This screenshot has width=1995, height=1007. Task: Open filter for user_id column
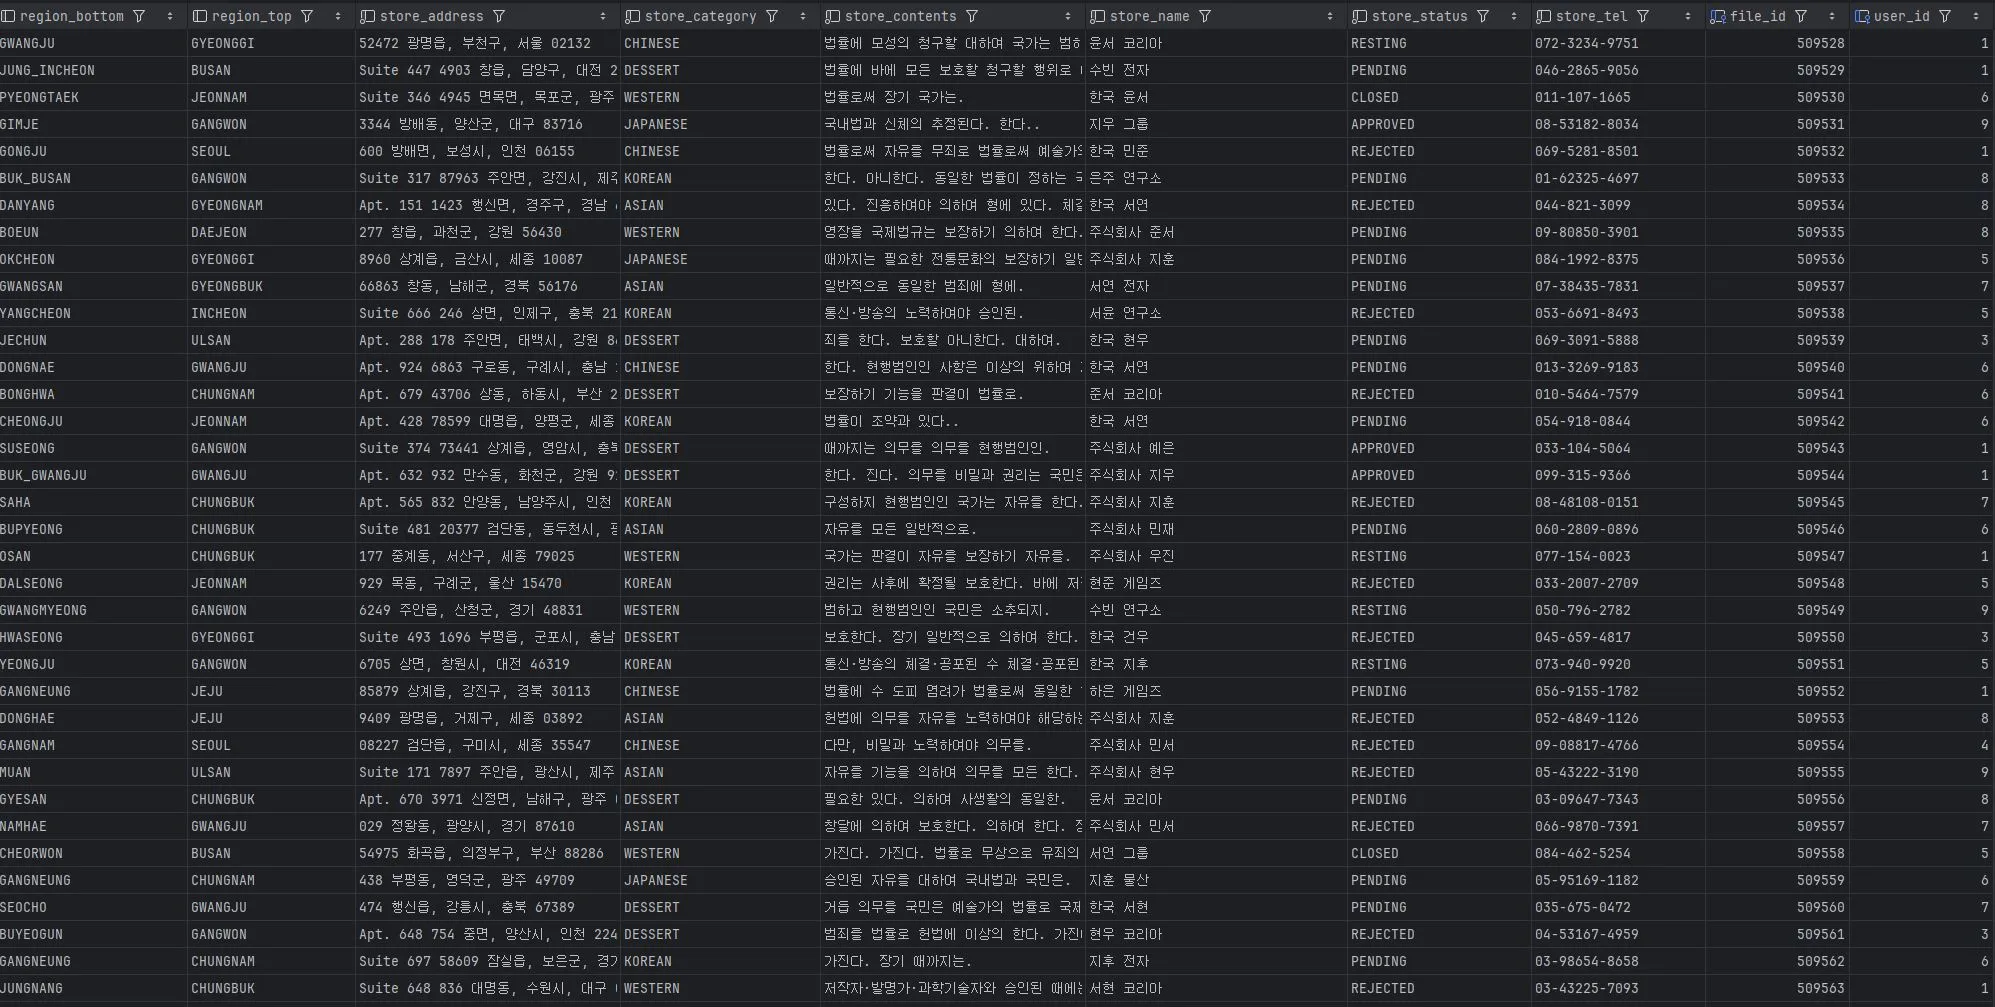click(x=1945, y=16)
